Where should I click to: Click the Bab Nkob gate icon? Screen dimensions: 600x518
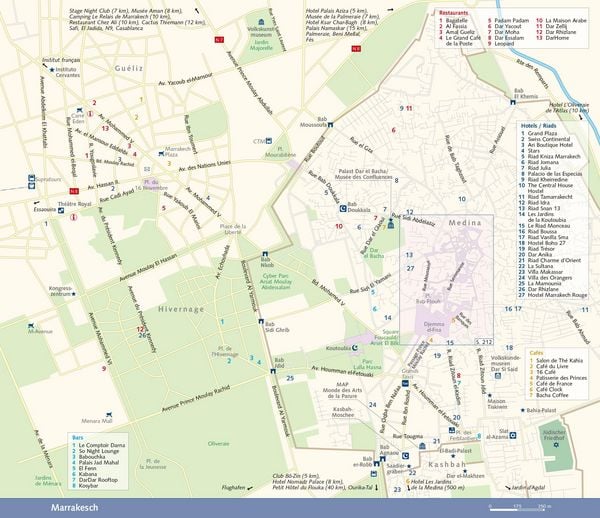click(265, 254)
